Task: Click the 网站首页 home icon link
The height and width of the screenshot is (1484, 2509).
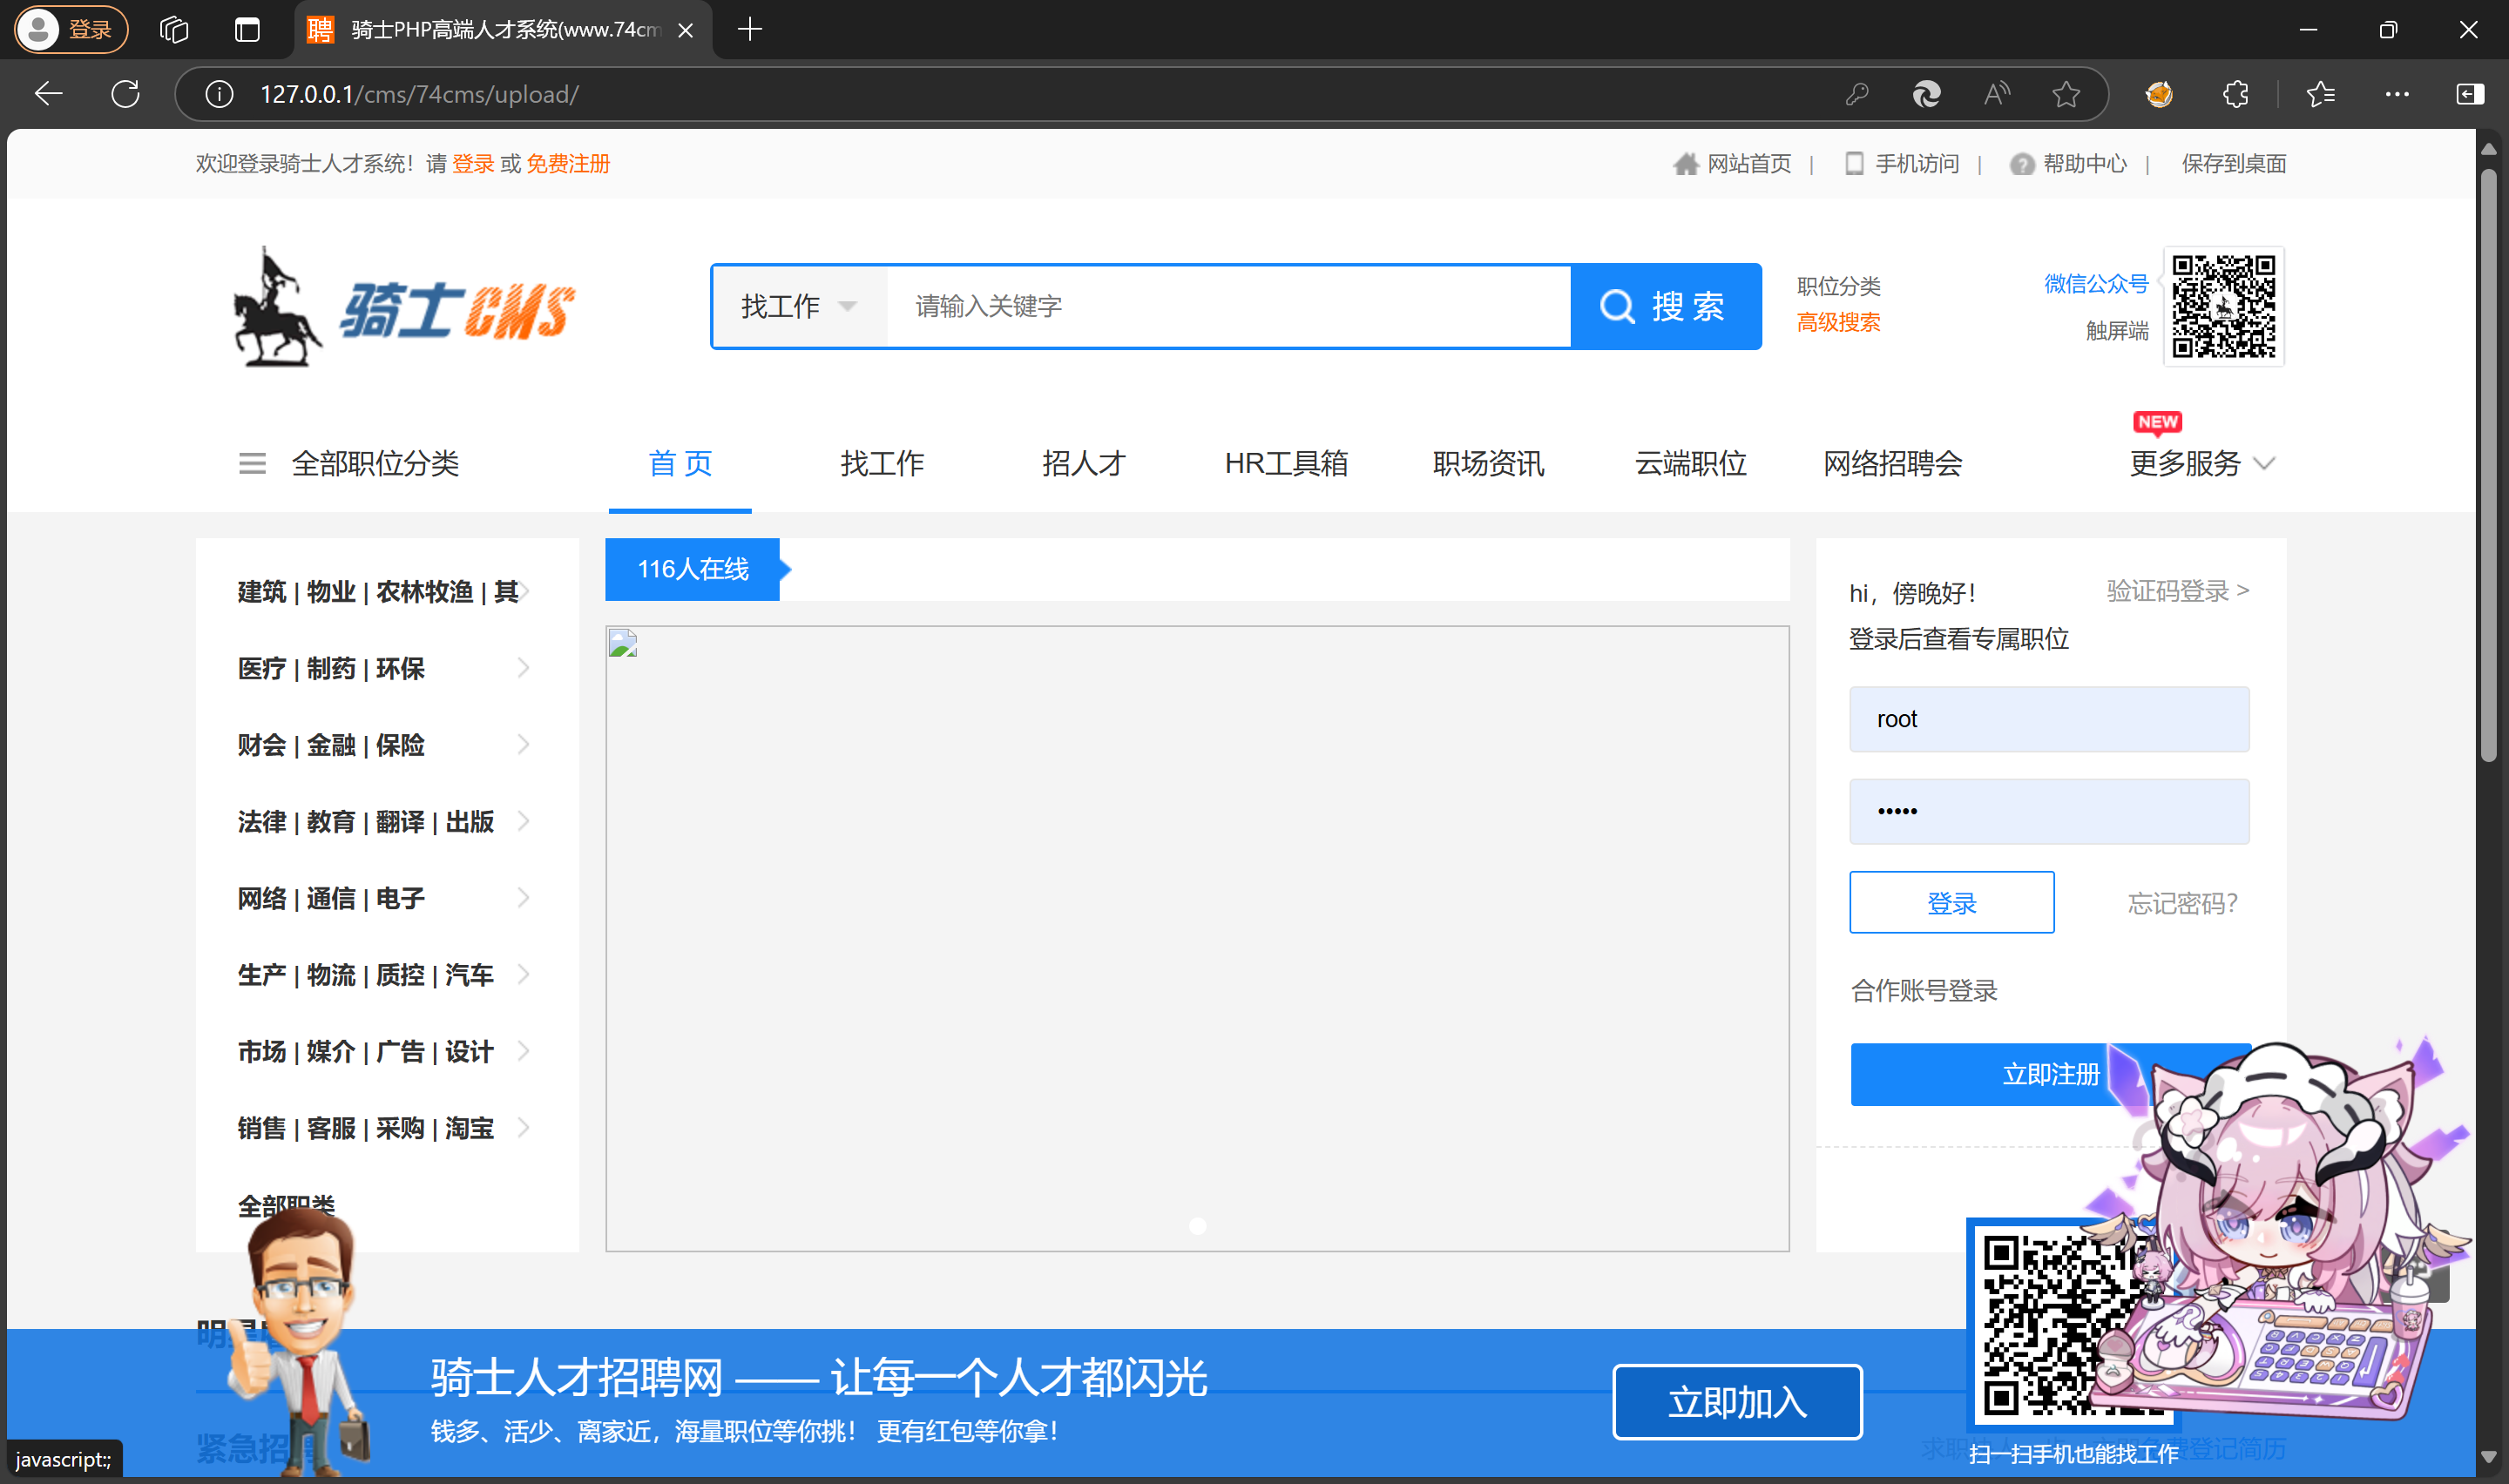Action: pyautogui.click(x=1732, y=163)
